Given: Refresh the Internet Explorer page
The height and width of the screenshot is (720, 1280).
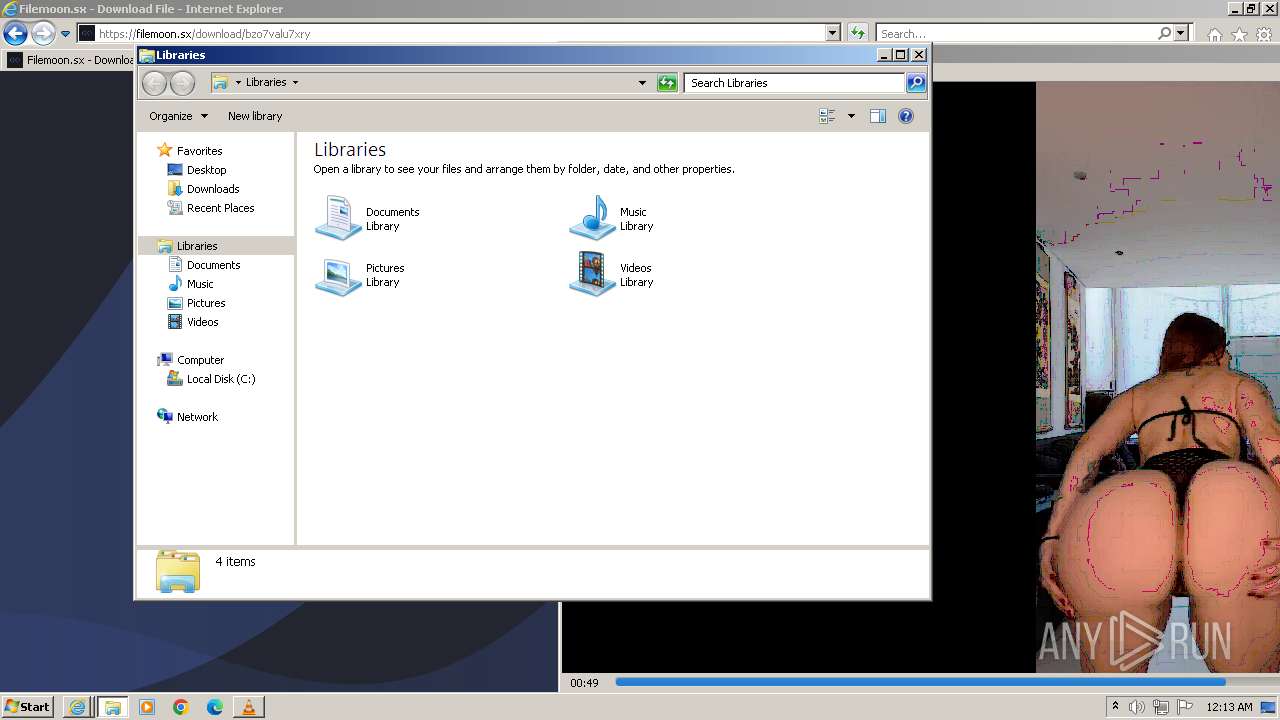Looking at the screenshot, I should click(x=857, y=33).
